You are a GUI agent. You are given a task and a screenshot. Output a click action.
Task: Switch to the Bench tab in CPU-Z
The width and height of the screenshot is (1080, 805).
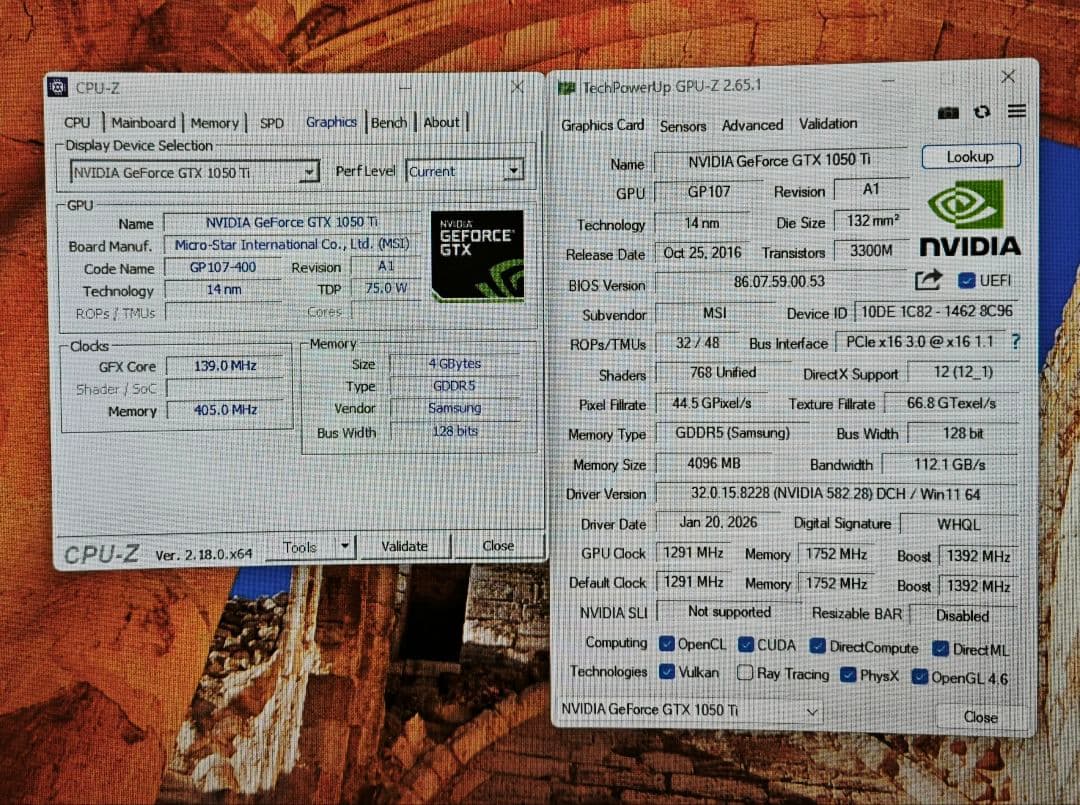pos(389,123)
